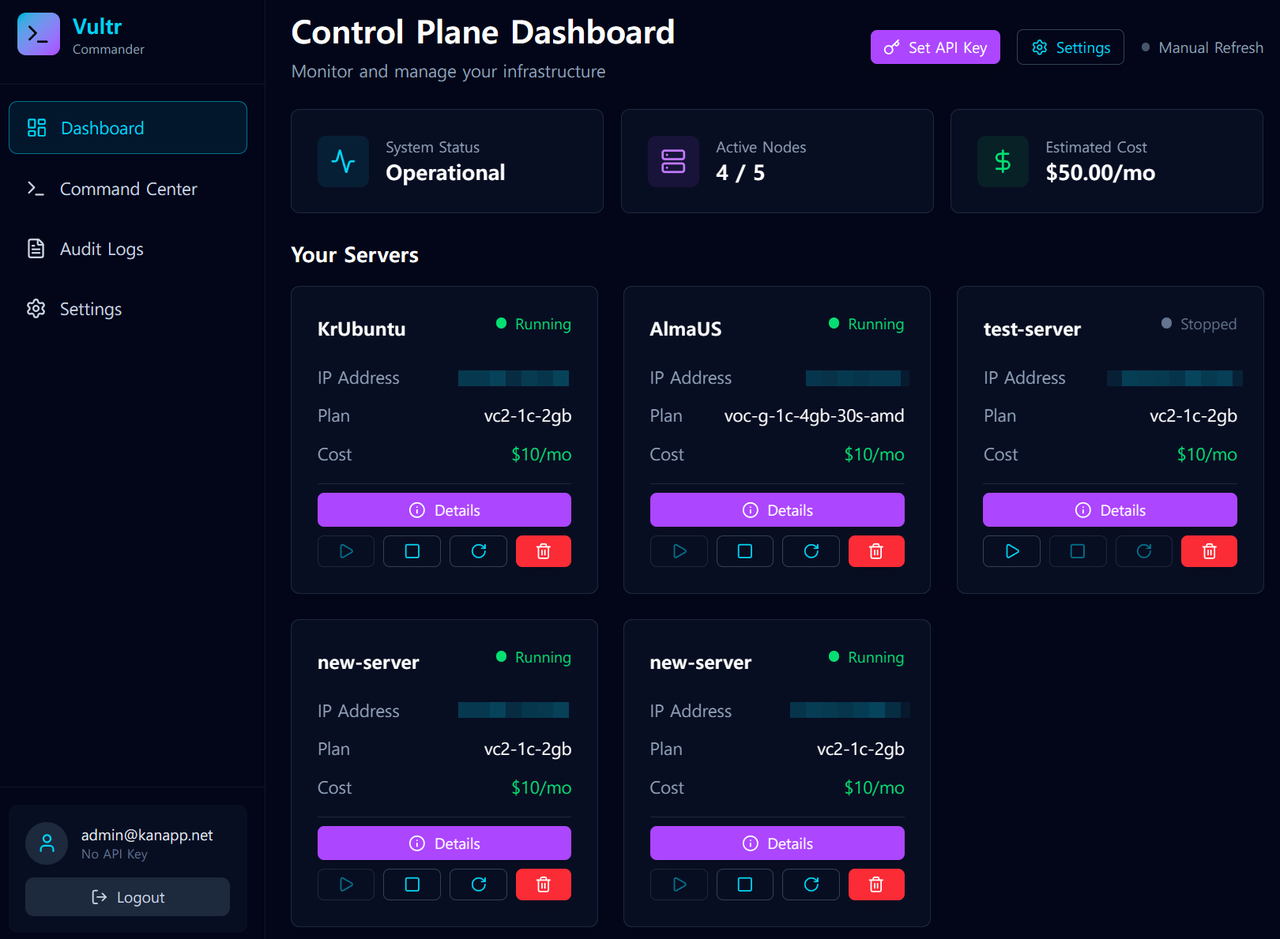Viewport: 1280px width, 939px height.
Task: Click the masked IP address on KrUbuntu
Action: coord(514,378)
